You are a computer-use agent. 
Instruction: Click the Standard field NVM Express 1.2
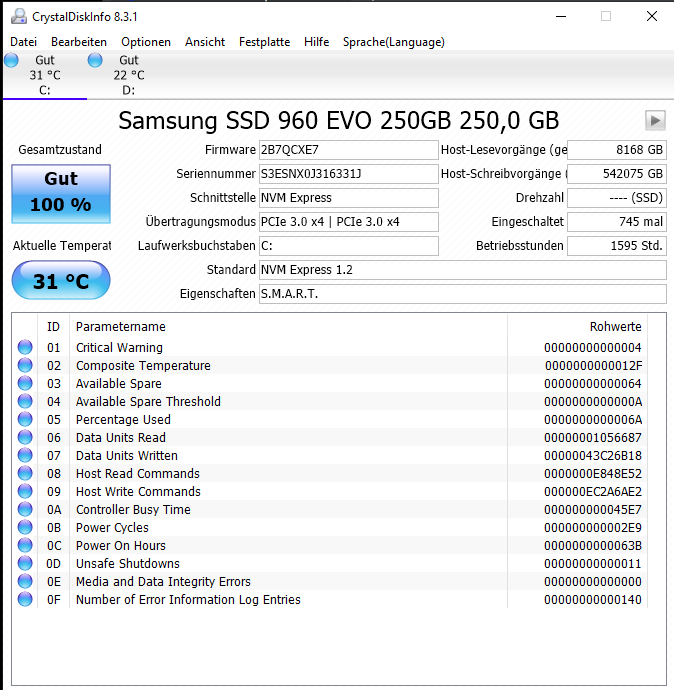pos(463,270)
